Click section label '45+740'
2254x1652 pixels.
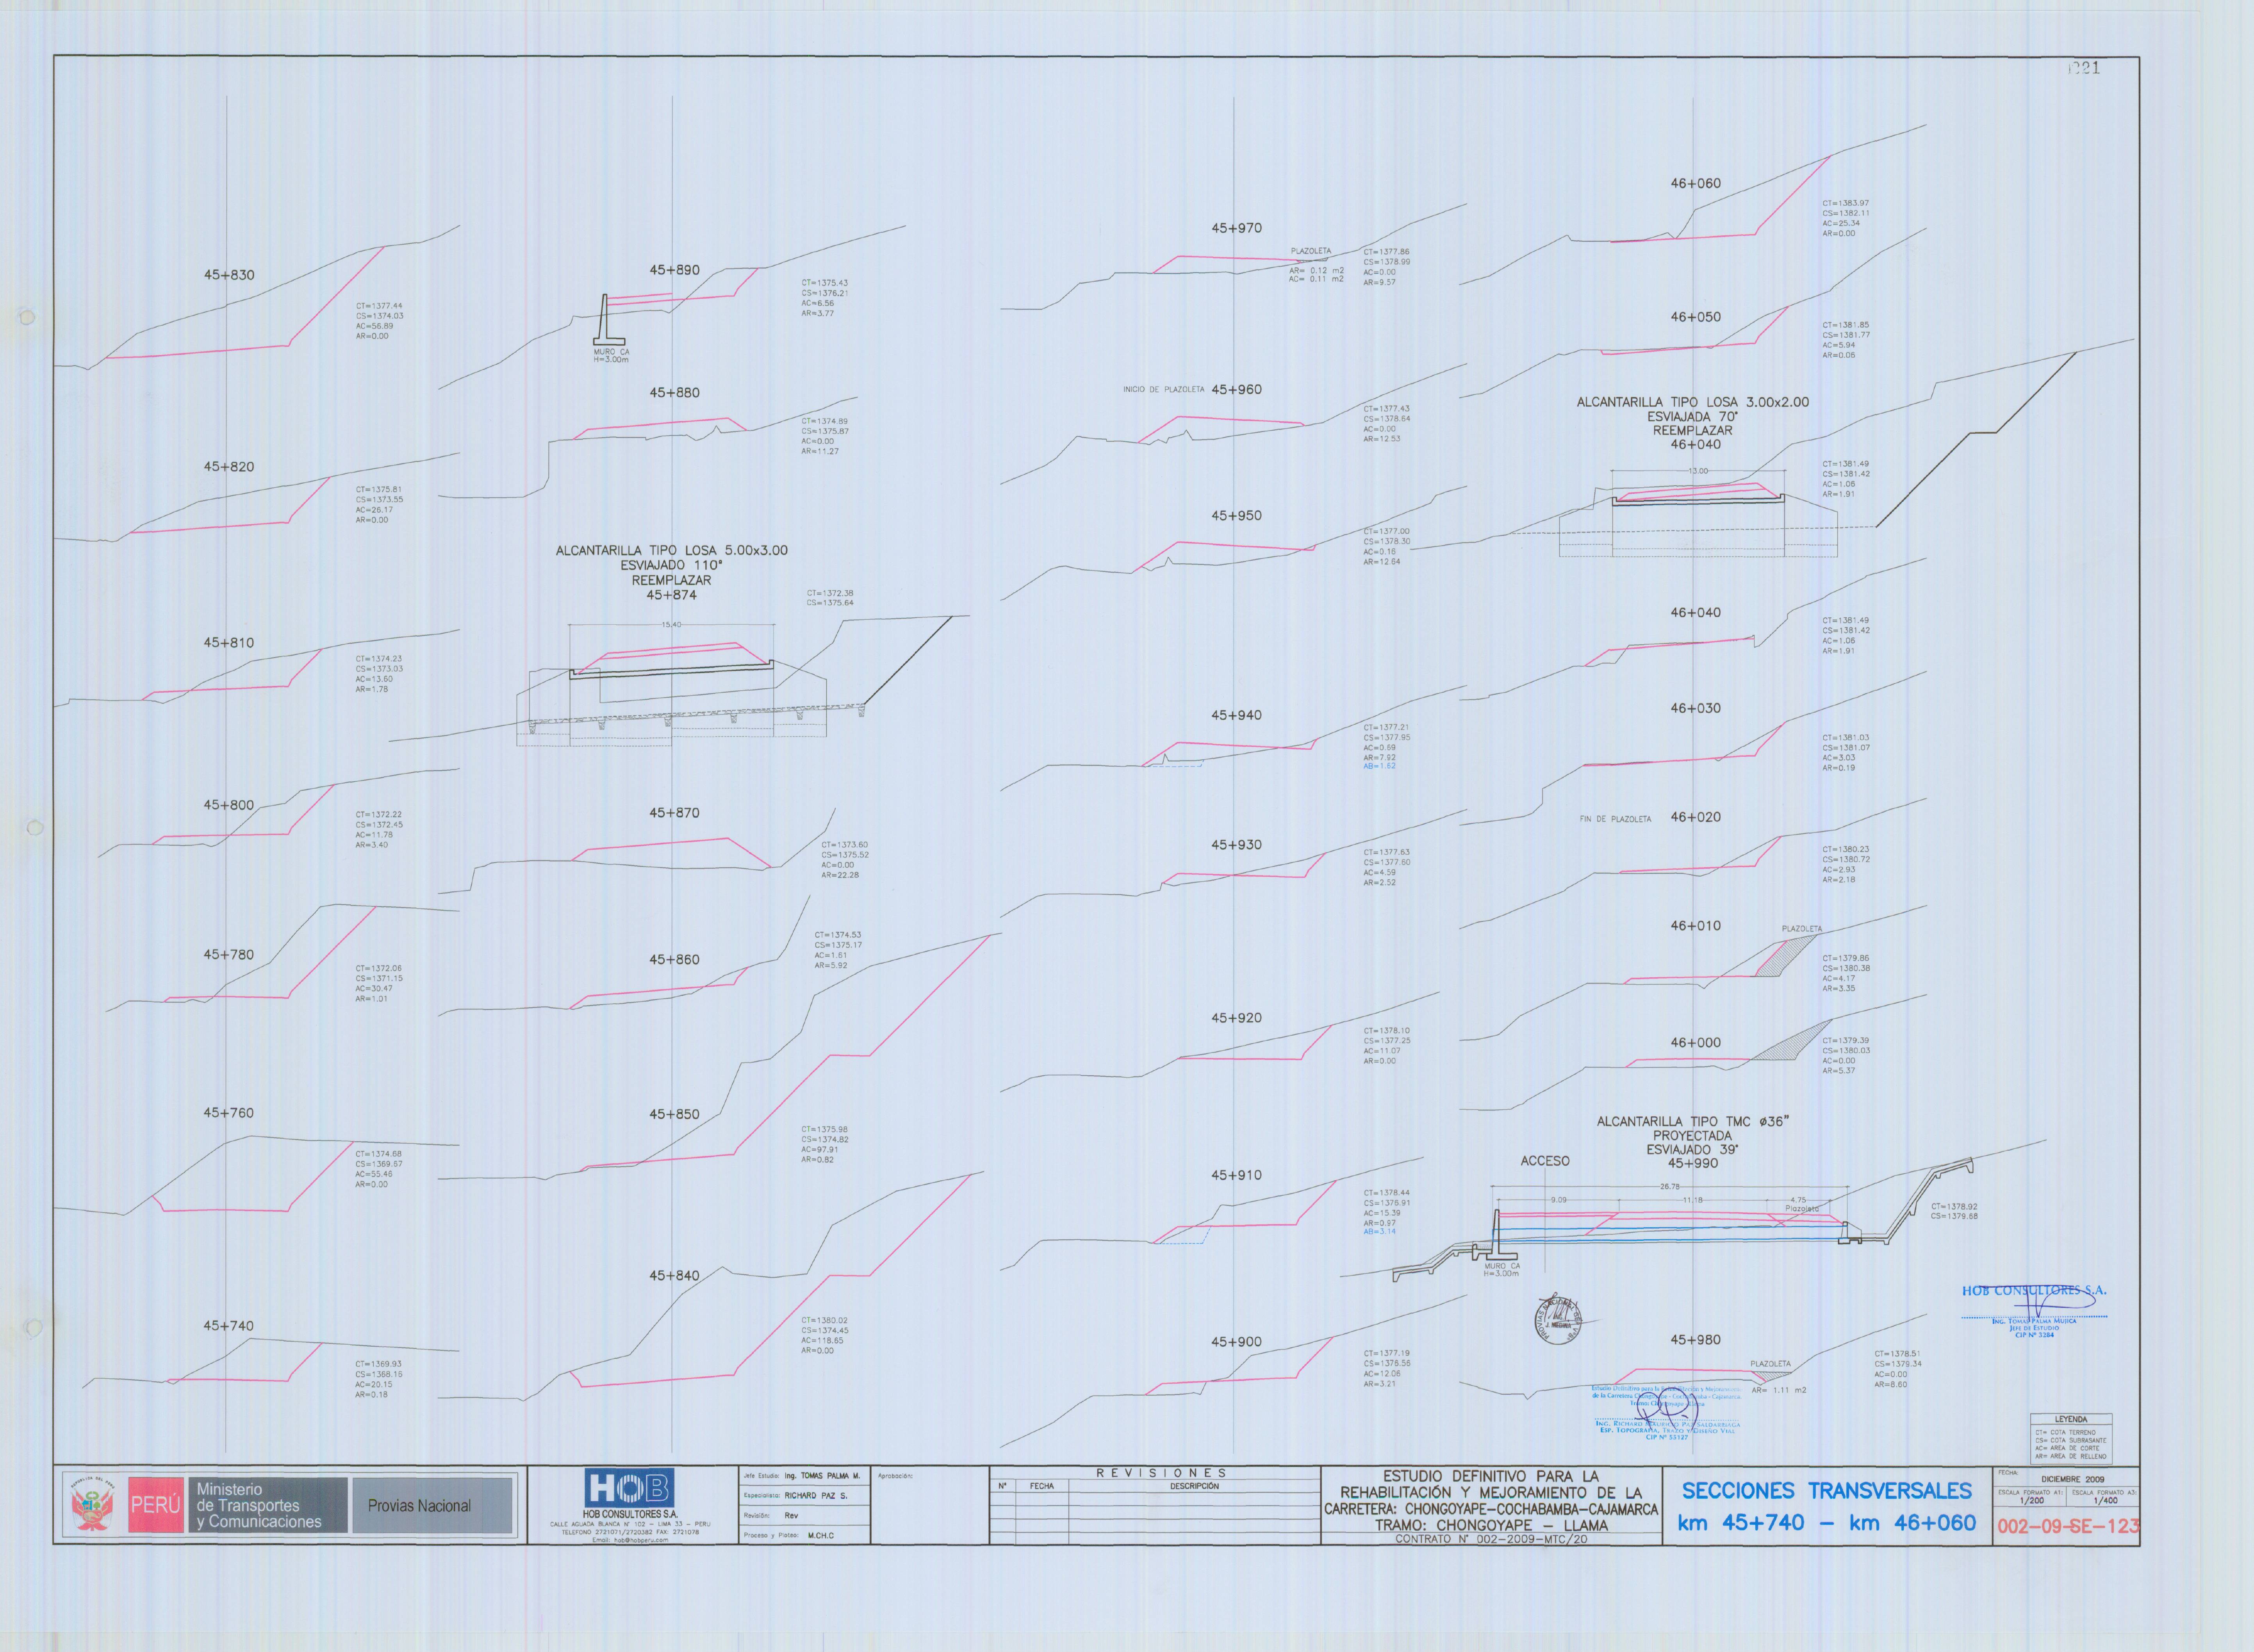coord(229,1326)
